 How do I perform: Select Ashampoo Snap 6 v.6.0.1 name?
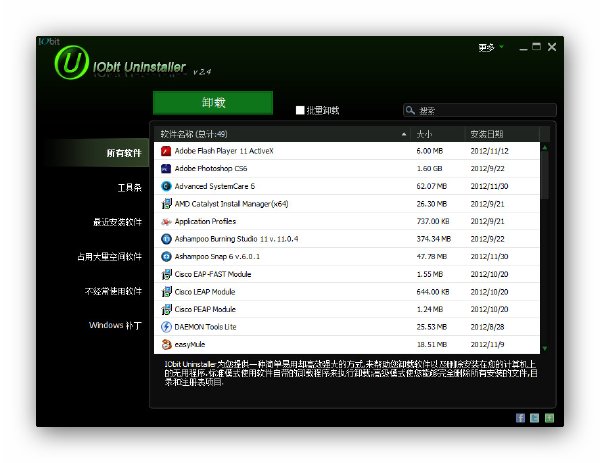(217, 256)
